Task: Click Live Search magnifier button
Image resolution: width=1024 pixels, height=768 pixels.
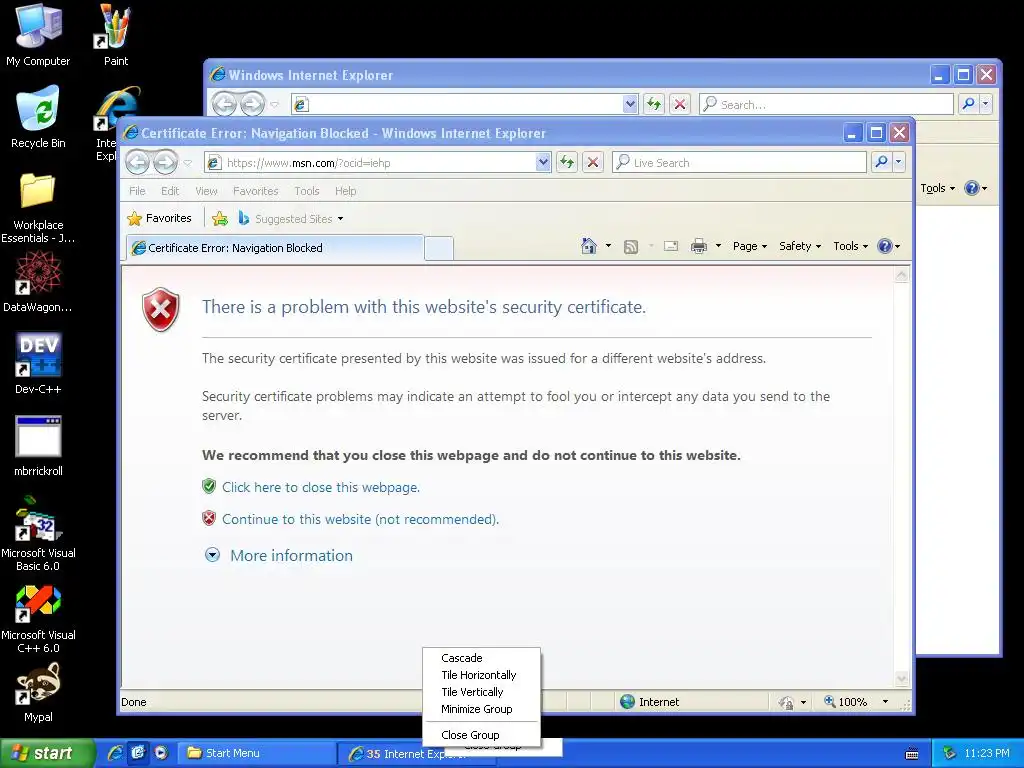Action: [881, 162]
